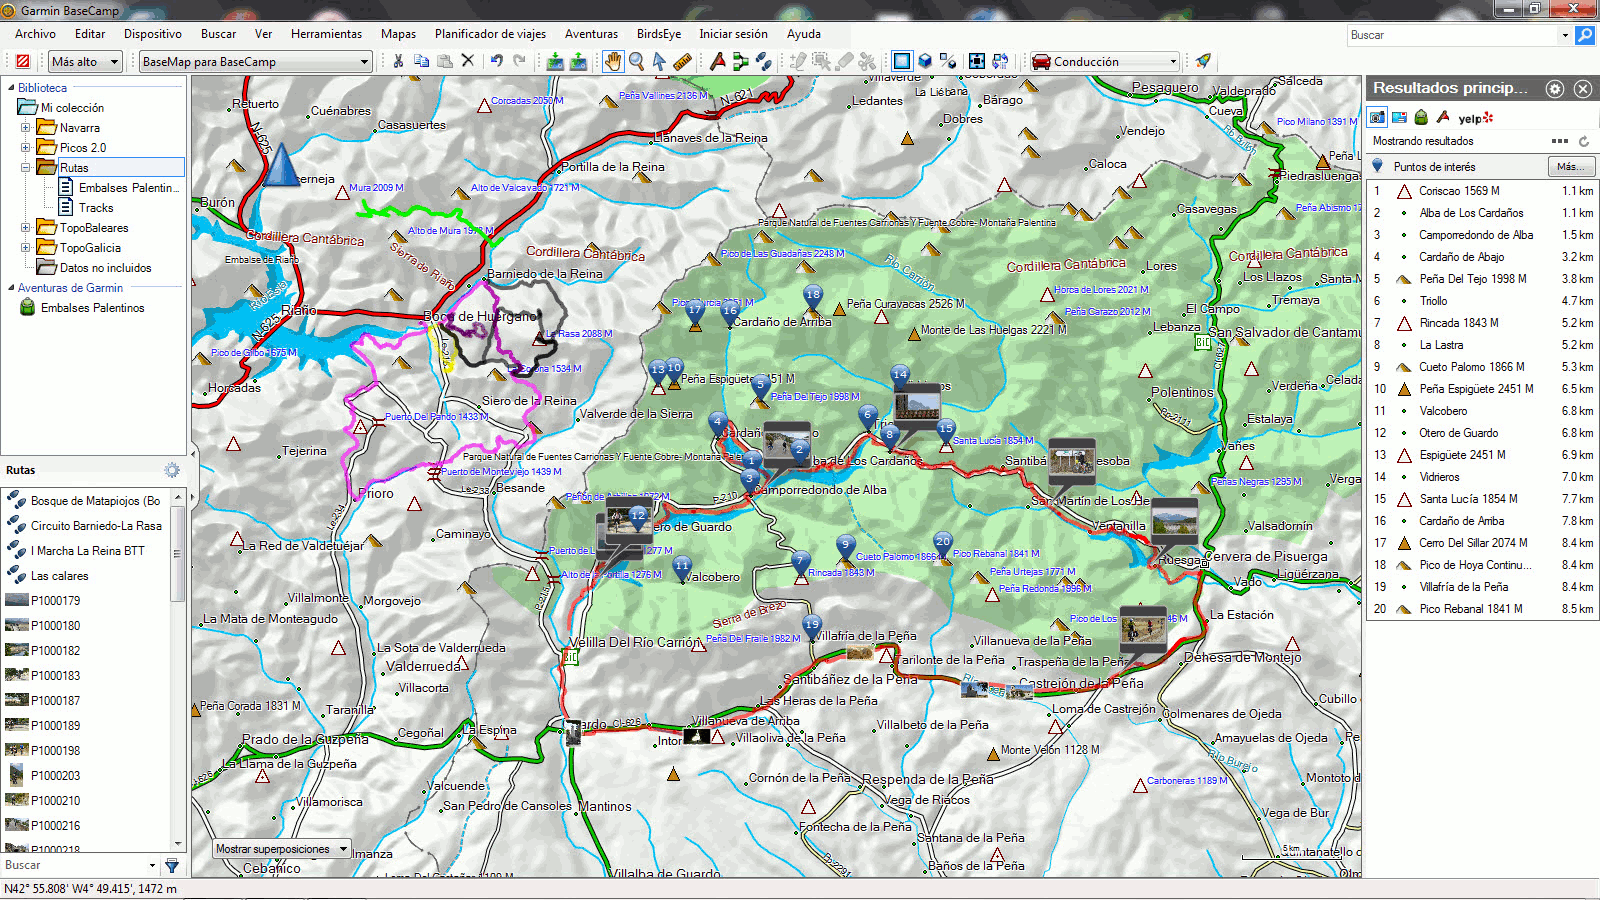
Task: Toggle Garmin Adventures backpack results source
Action: coord(1421,116)
